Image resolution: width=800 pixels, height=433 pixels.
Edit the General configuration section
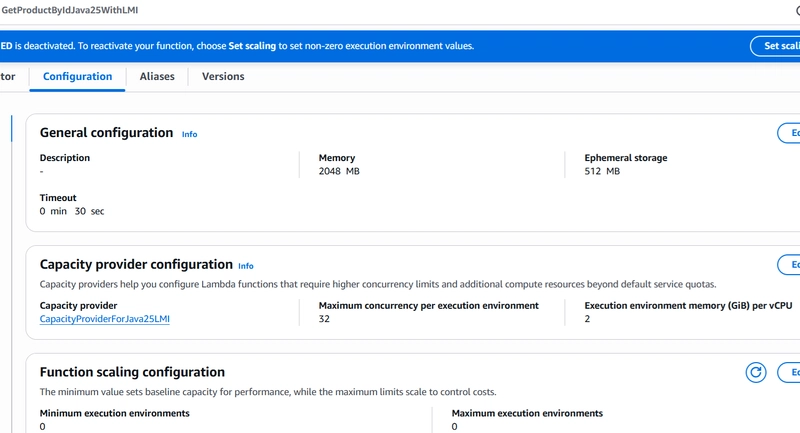(x=789, y=133)
